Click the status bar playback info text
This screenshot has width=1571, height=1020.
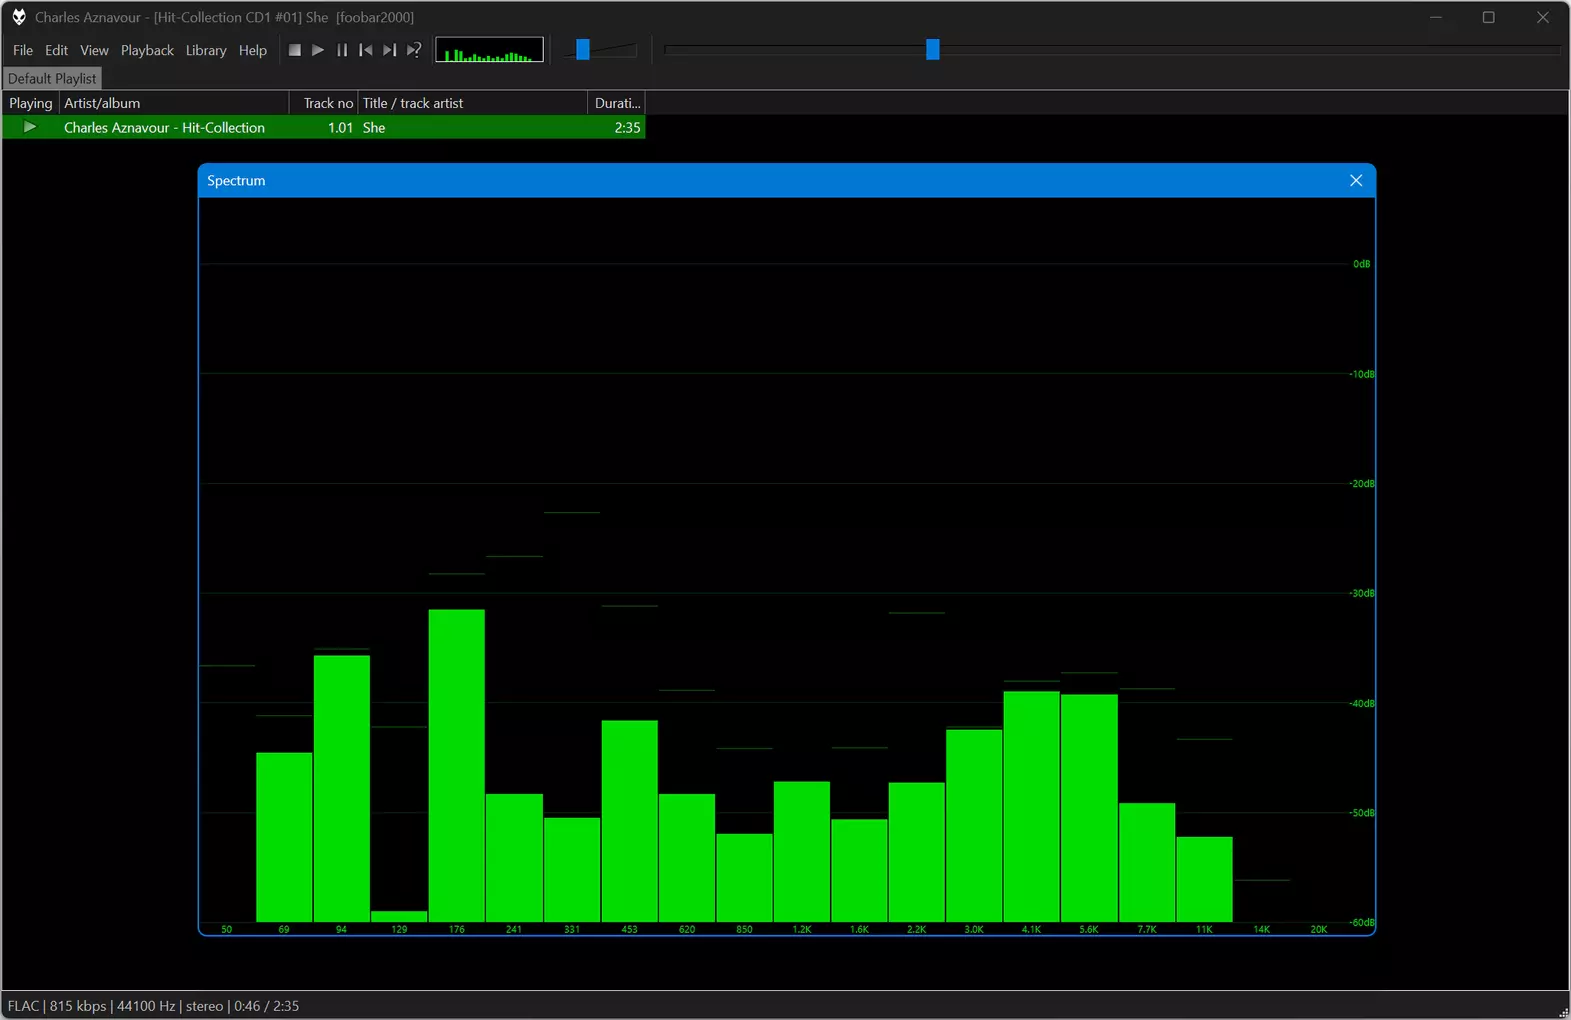tap(153, 1006)
